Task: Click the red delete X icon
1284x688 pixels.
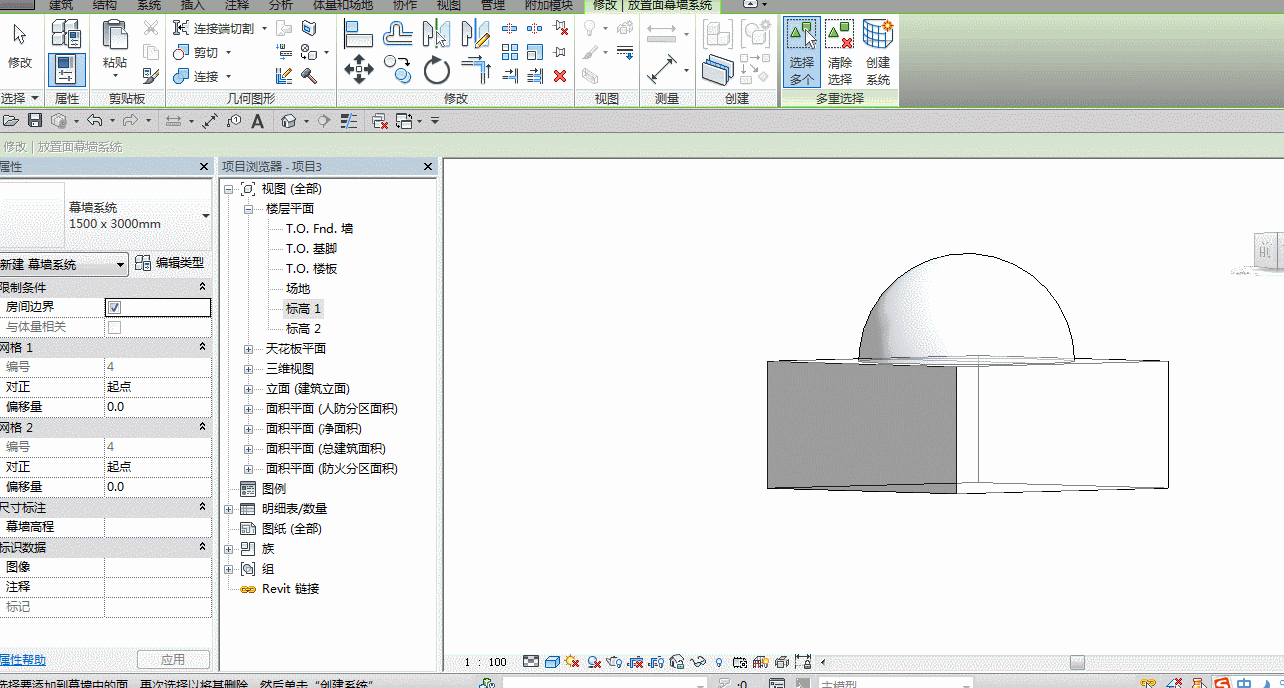Action: point(560,75)
